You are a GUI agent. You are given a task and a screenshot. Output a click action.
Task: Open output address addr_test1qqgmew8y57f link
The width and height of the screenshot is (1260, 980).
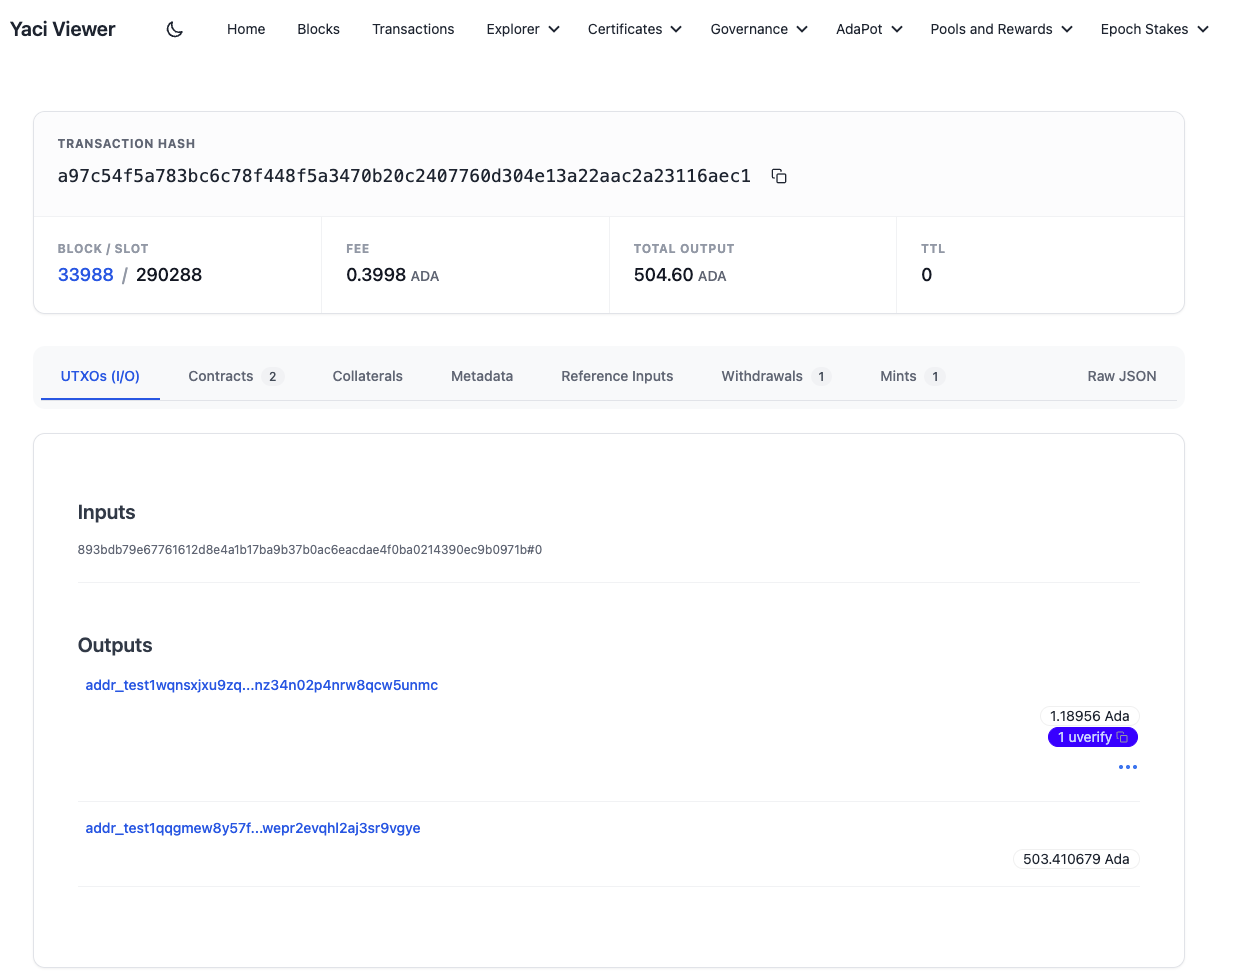(253, 828)
